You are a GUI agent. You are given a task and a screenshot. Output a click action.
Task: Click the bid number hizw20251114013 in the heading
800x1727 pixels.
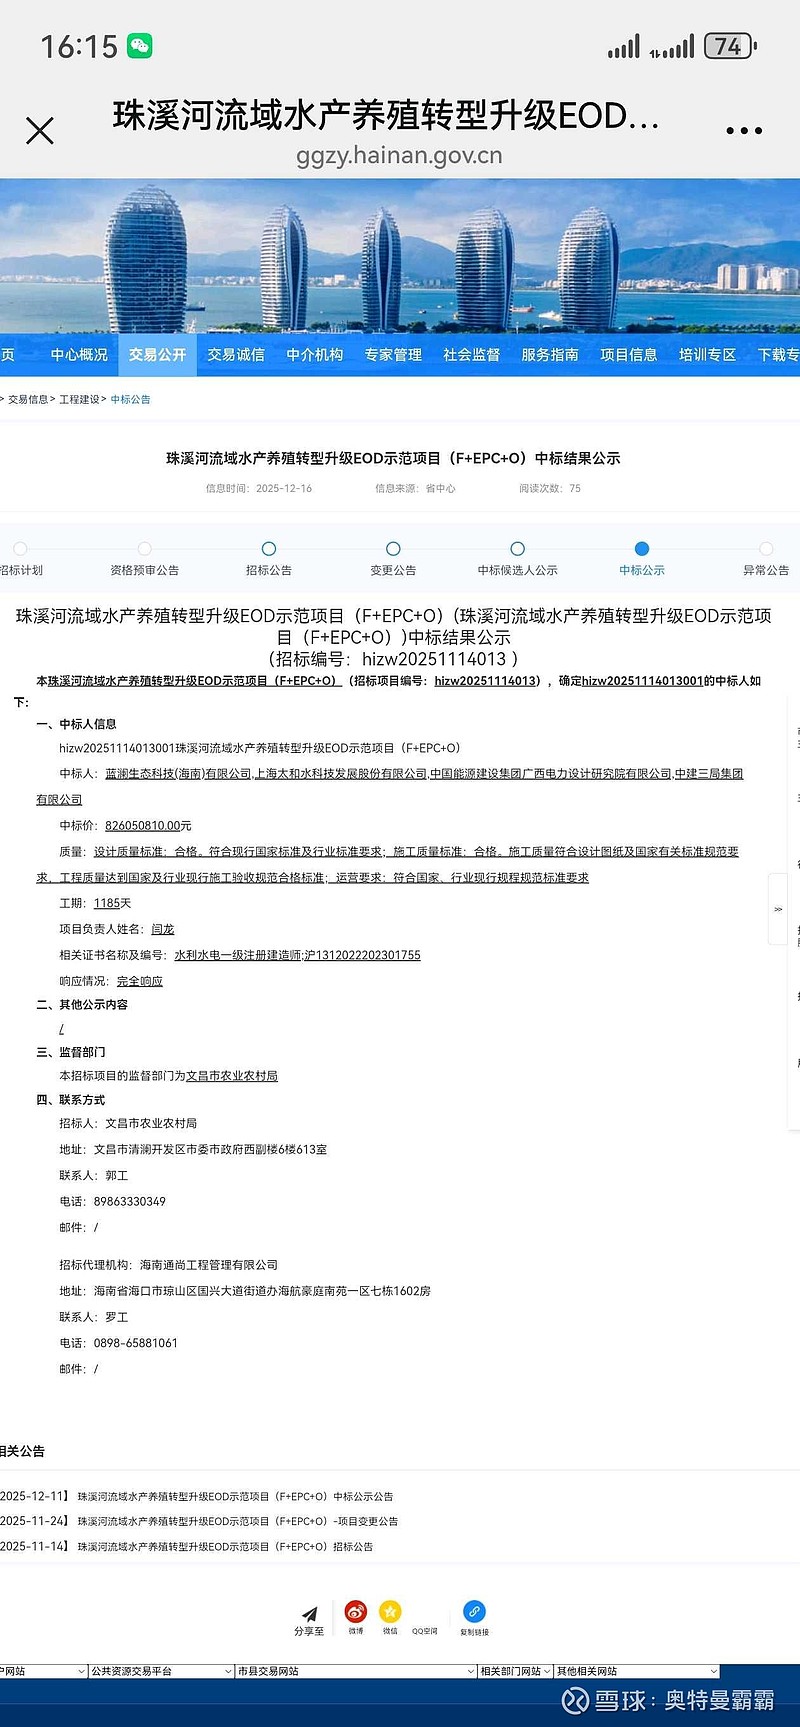tap(434, 659)
